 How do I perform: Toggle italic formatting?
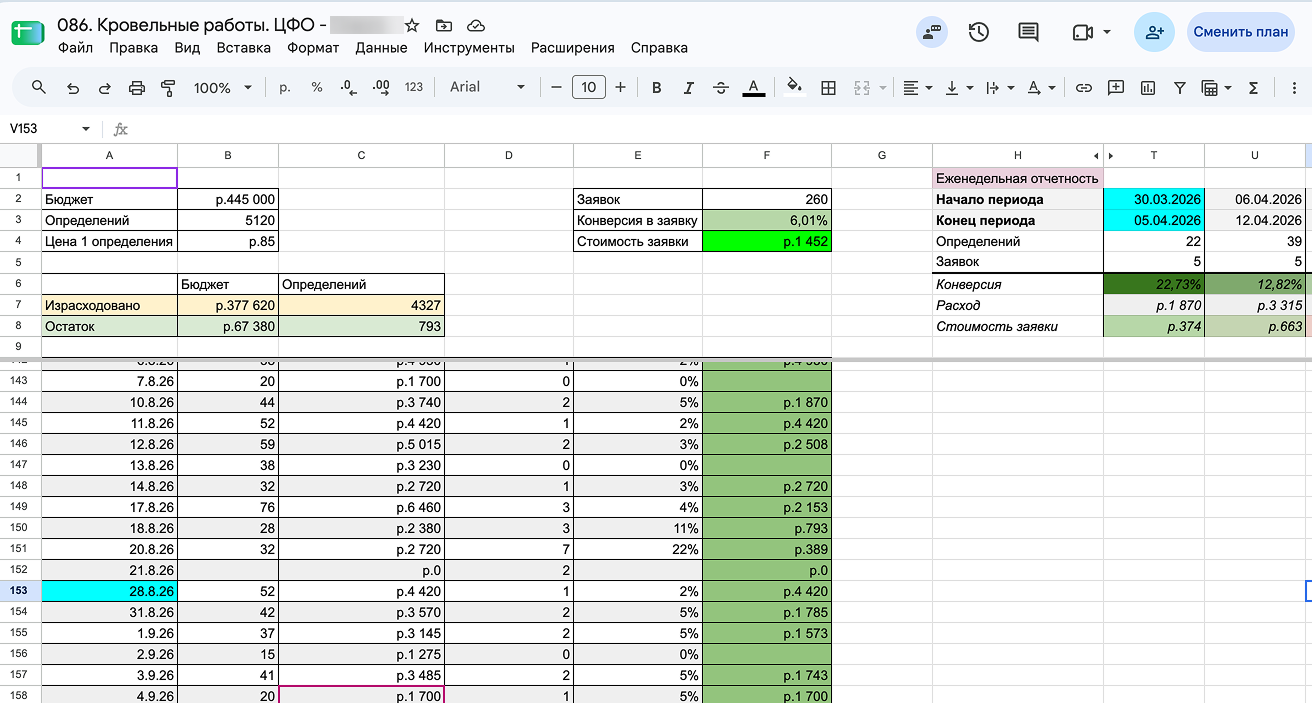[689, 88]
